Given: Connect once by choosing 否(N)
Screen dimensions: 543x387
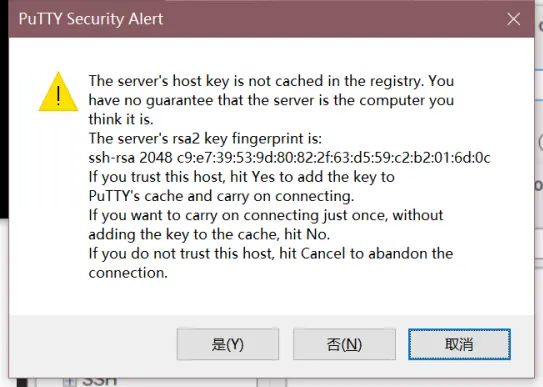Looking at the screenshot, I should pos(344,344).
